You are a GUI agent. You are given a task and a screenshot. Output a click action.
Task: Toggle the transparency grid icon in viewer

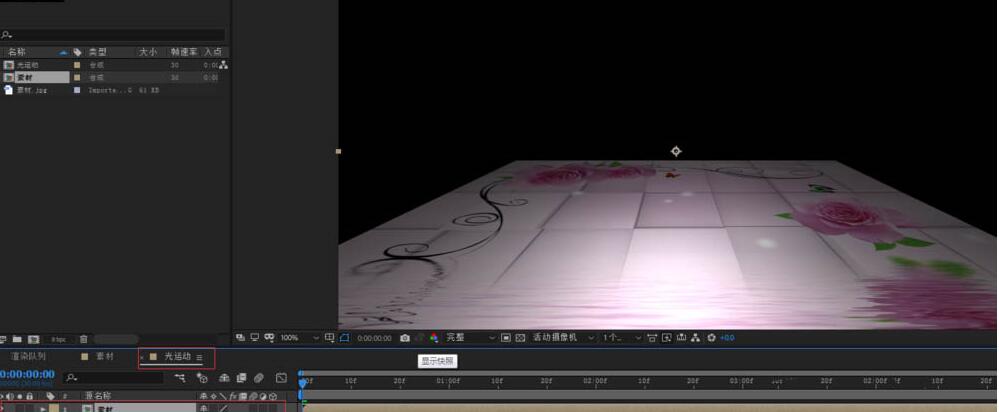click(521, 338)
